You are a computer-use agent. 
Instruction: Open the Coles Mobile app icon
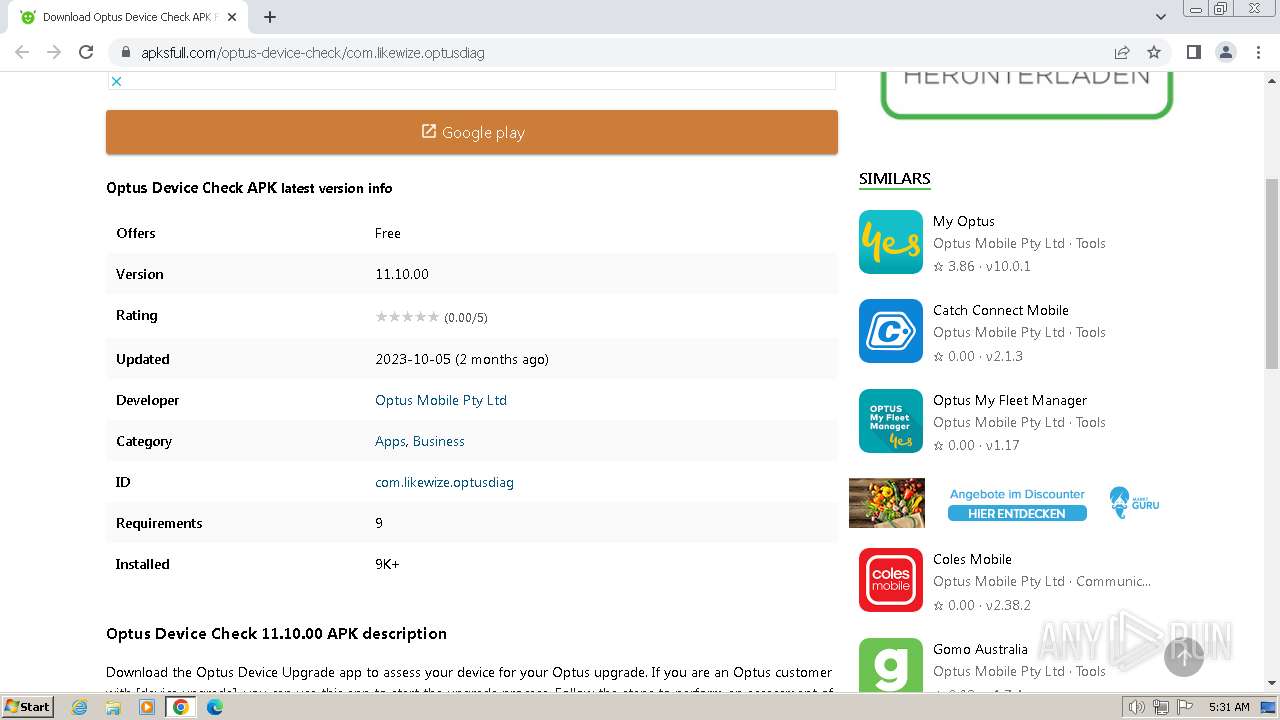[890, 580]
